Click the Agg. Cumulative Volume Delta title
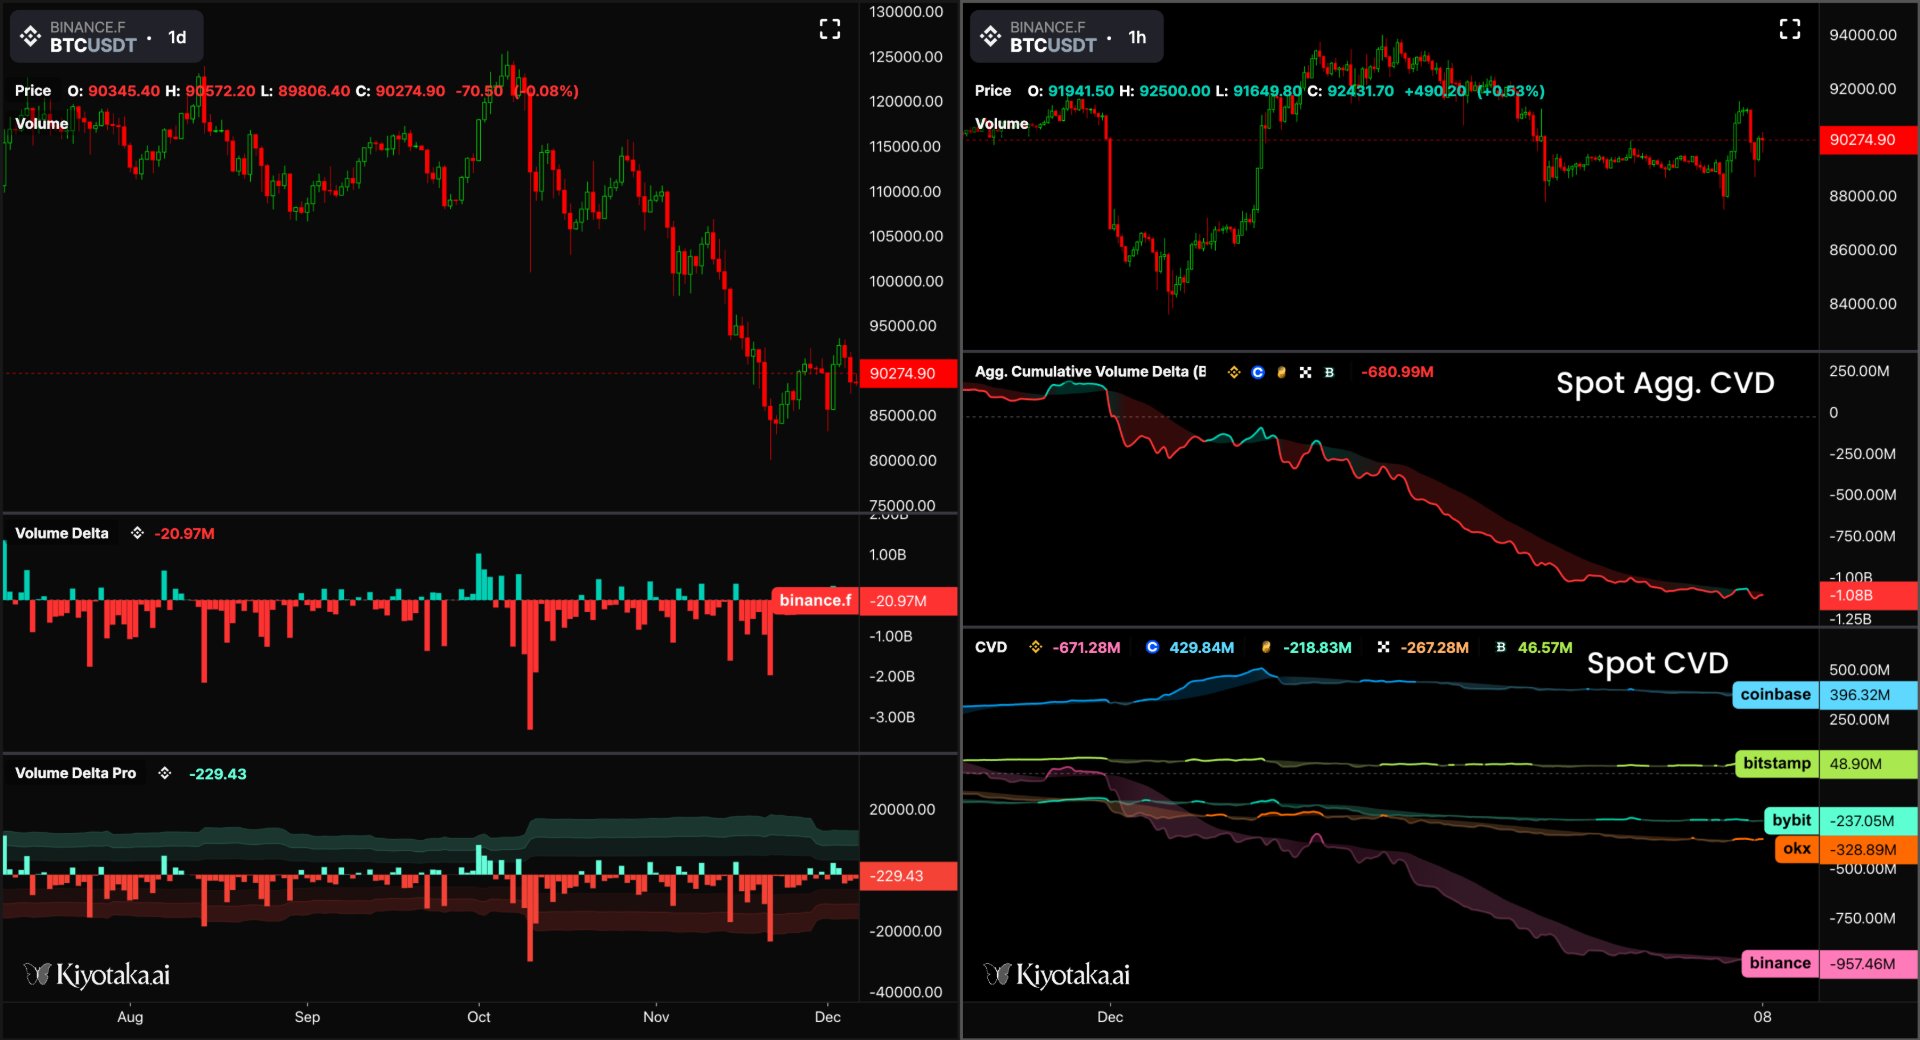Screen dimensions: 1920x1040 (1090, 371)
